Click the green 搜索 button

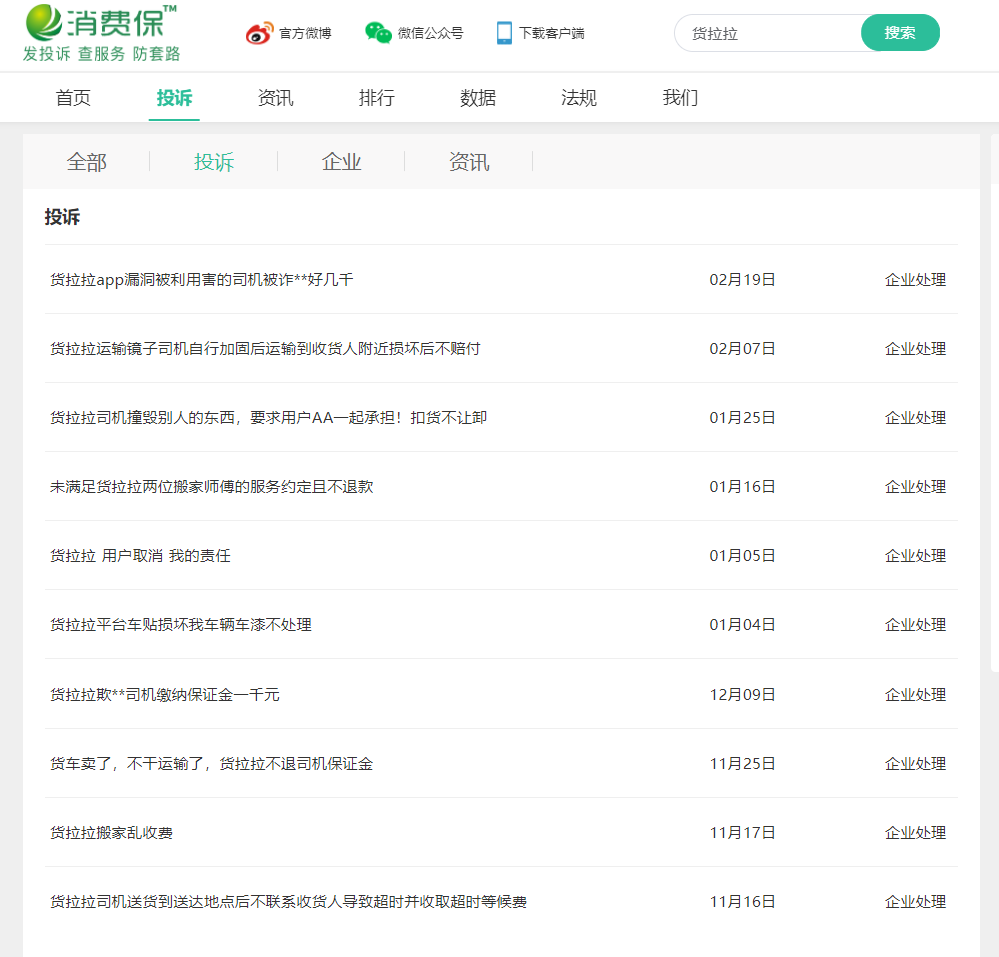900,32
